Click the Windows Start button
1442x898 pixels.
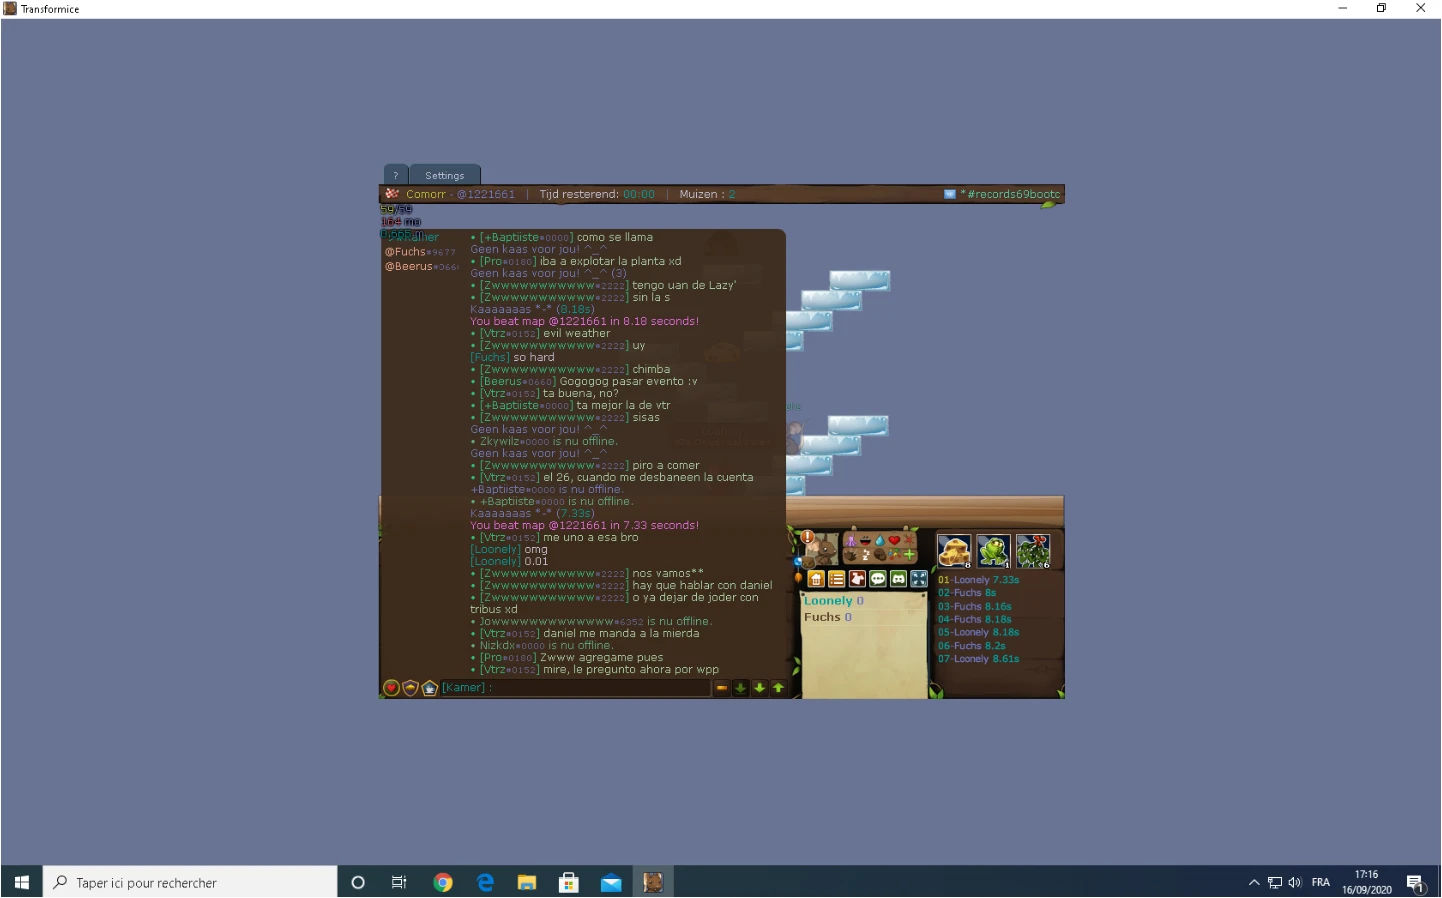(x=22, y=882)
